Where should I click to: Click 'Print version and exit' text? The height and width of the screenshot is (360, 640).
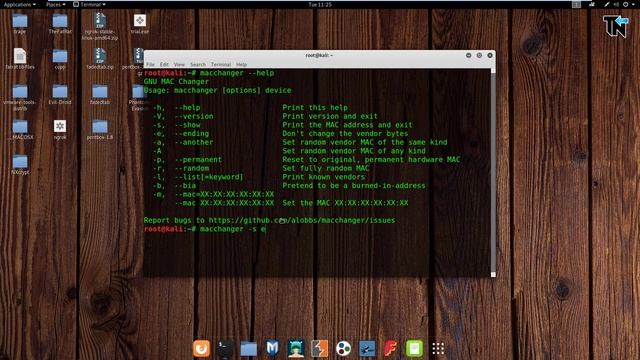330,116
